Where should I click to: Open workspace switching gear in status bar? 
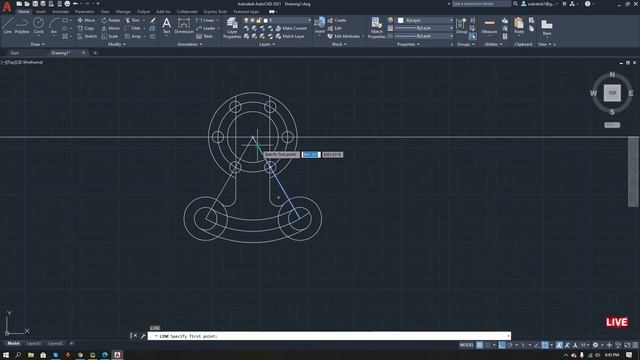pyautogui.click(x=596, y=345)
